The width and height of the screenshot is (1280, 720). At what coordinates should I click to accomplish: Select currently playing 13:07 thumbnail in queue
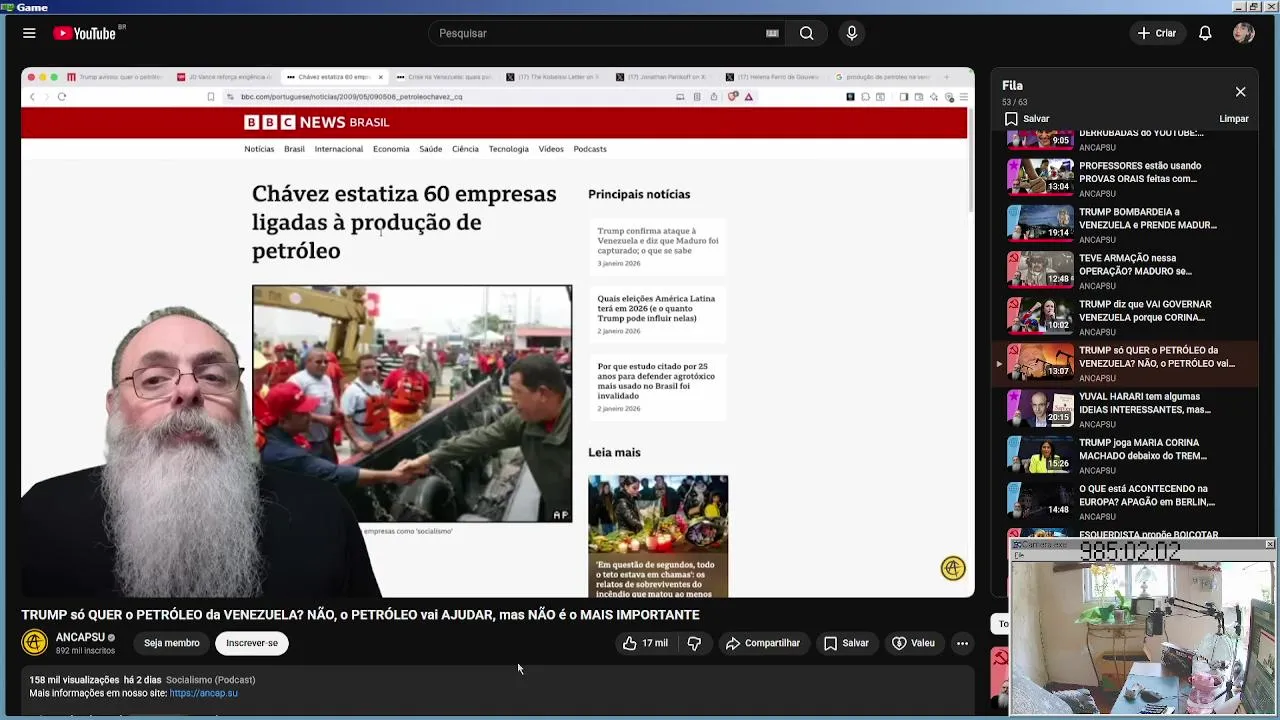(x=1040, y=360)
